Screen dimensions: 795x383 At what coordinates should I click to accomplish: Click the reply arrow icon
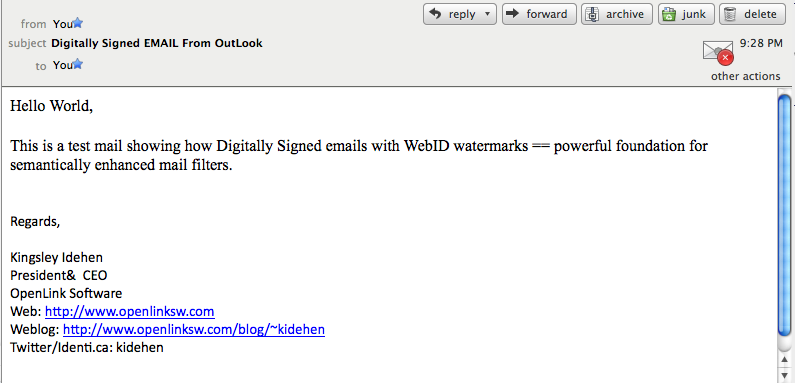436,14
